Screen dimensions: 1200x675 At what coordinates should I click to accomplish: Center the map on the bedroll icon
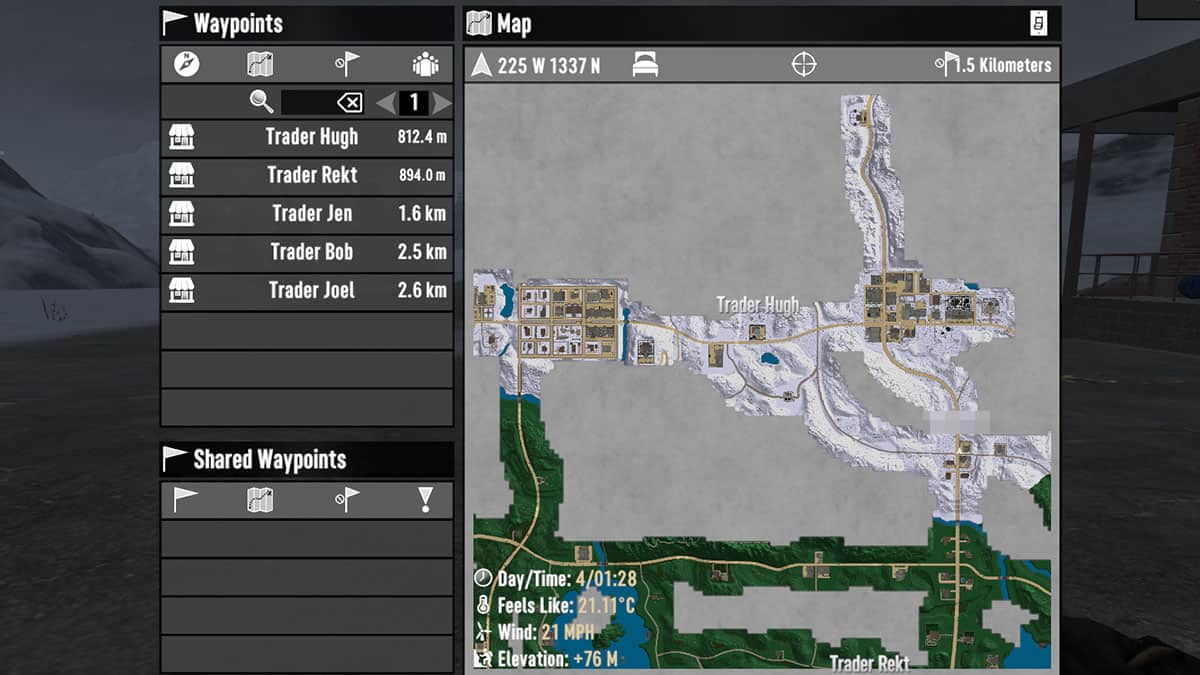[645, 65]
